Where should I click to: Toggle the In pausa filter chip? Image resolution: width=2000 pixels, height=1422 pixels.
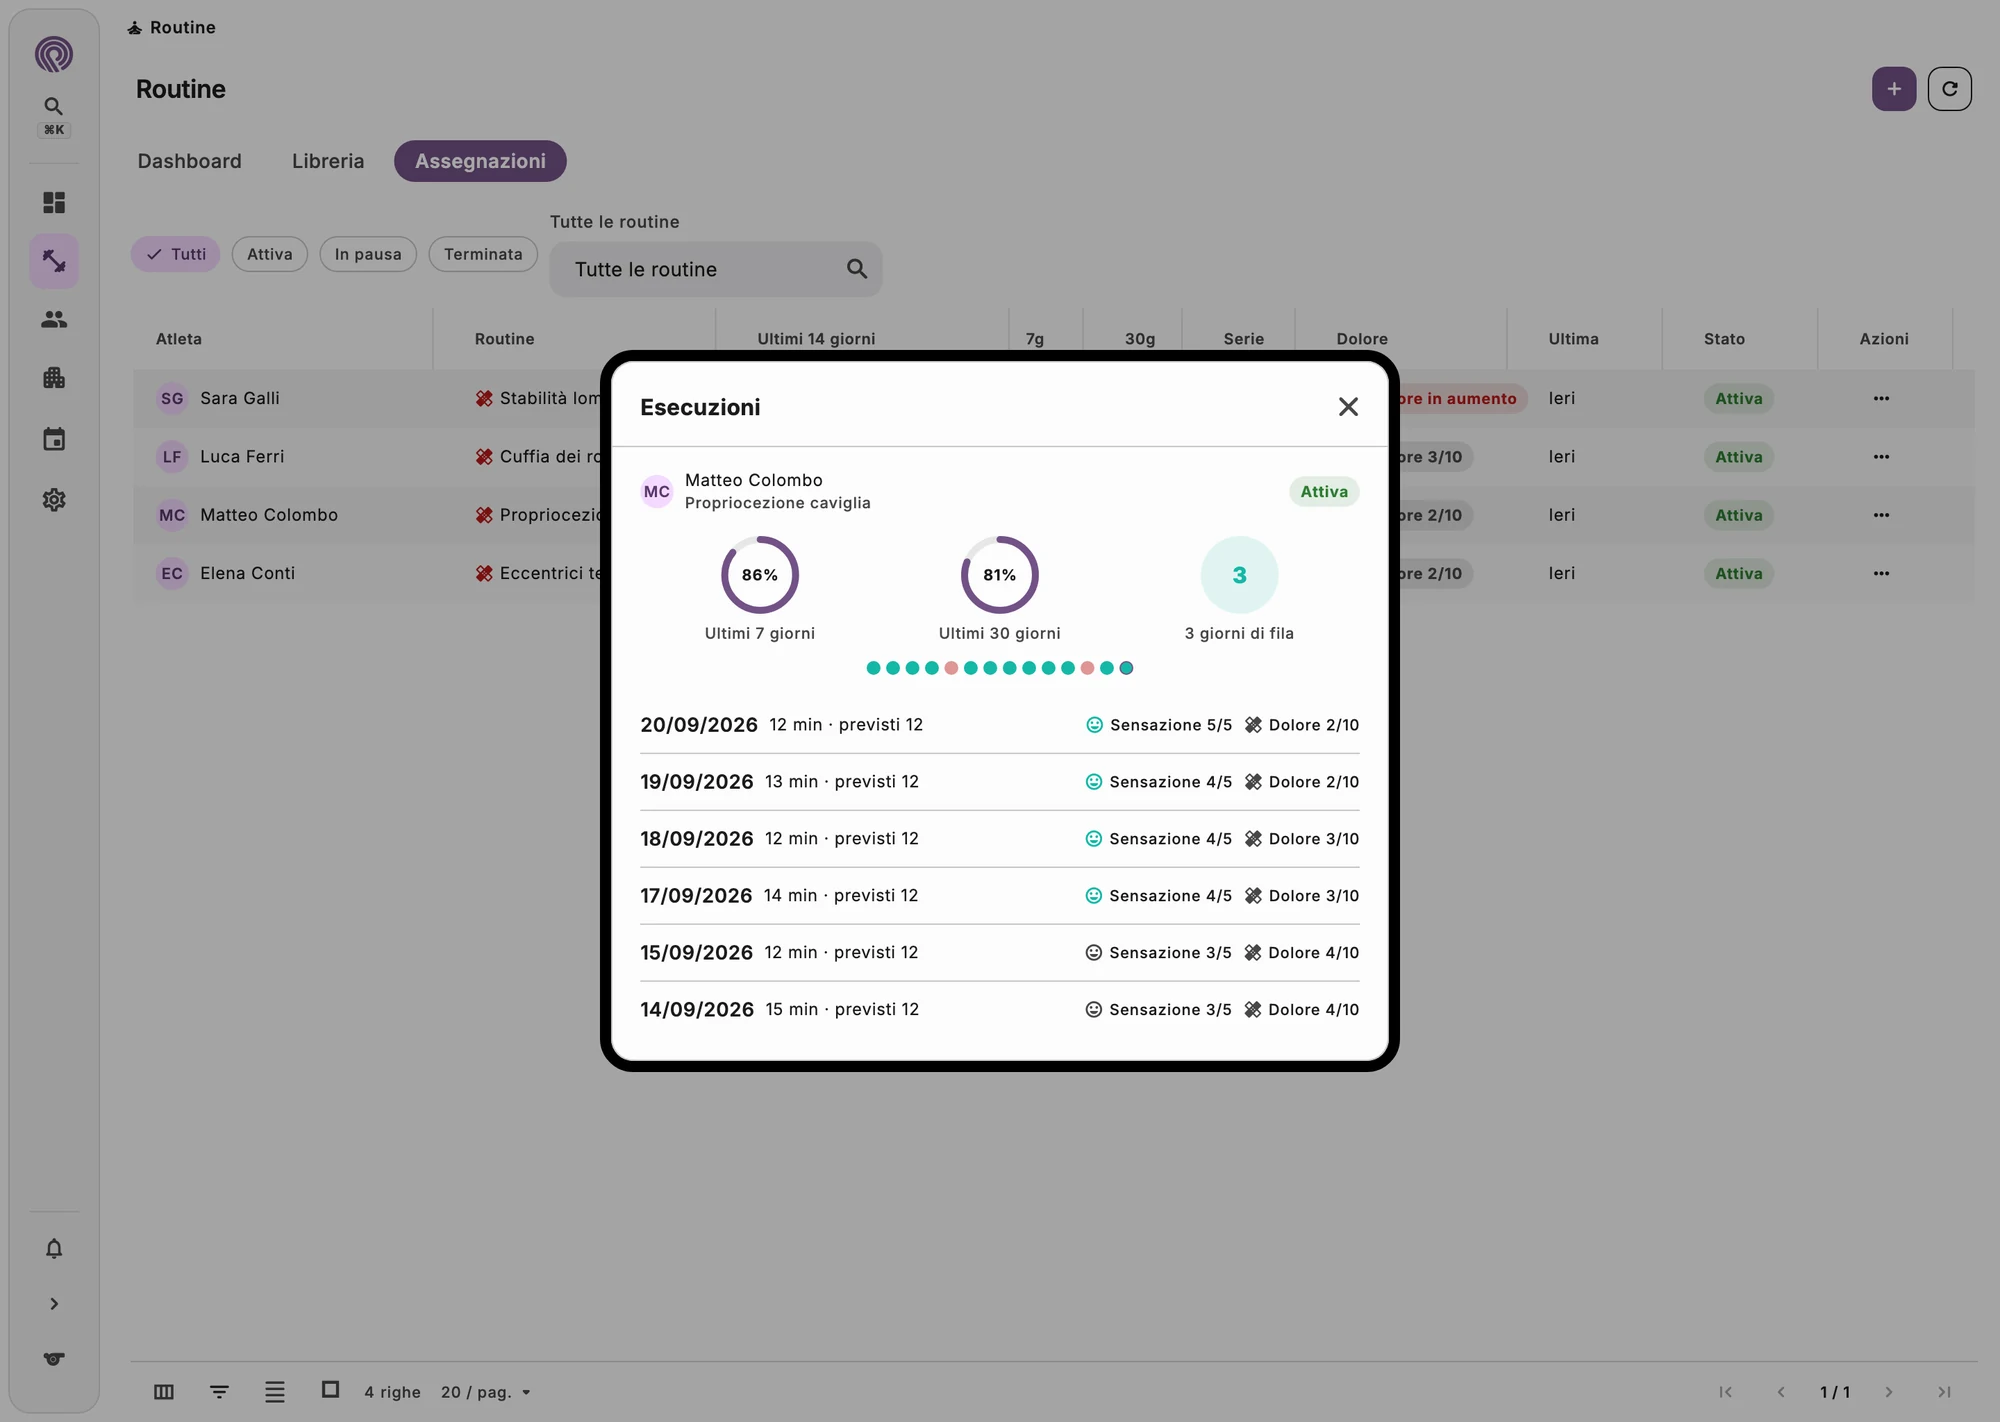coord(368,254)
